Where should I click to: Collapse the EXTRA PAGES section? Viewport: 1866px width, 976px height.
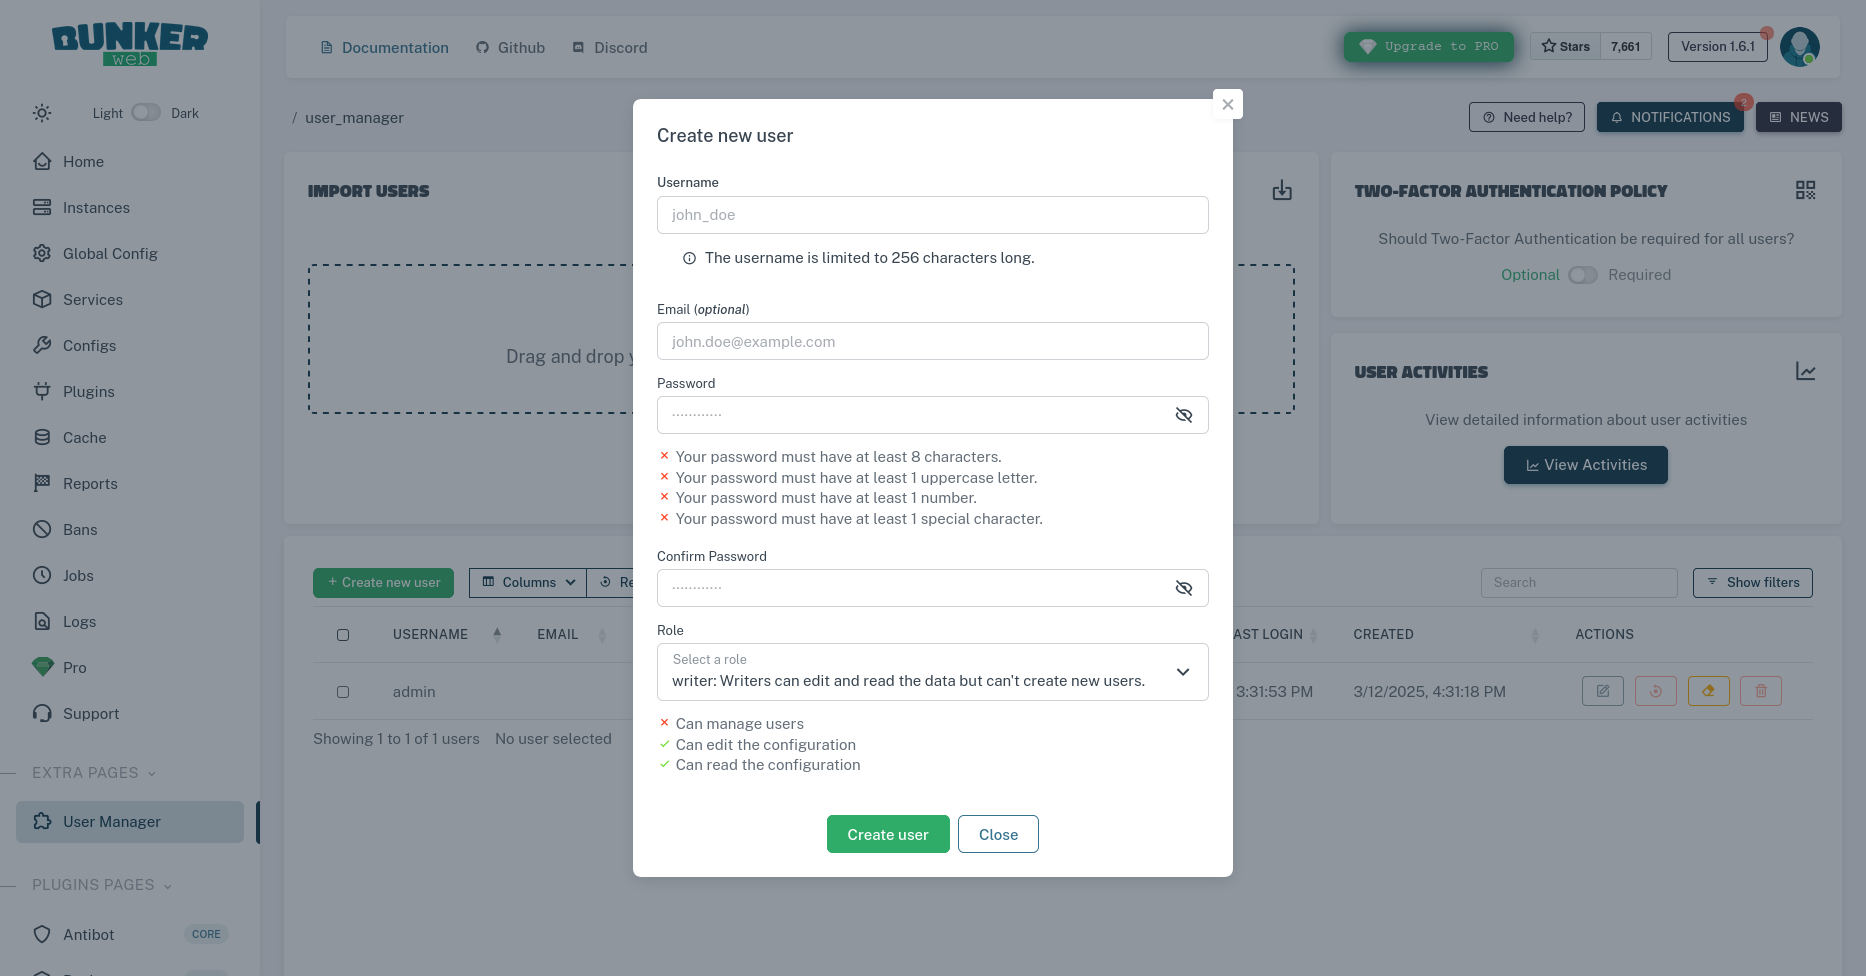click(151, 772)
